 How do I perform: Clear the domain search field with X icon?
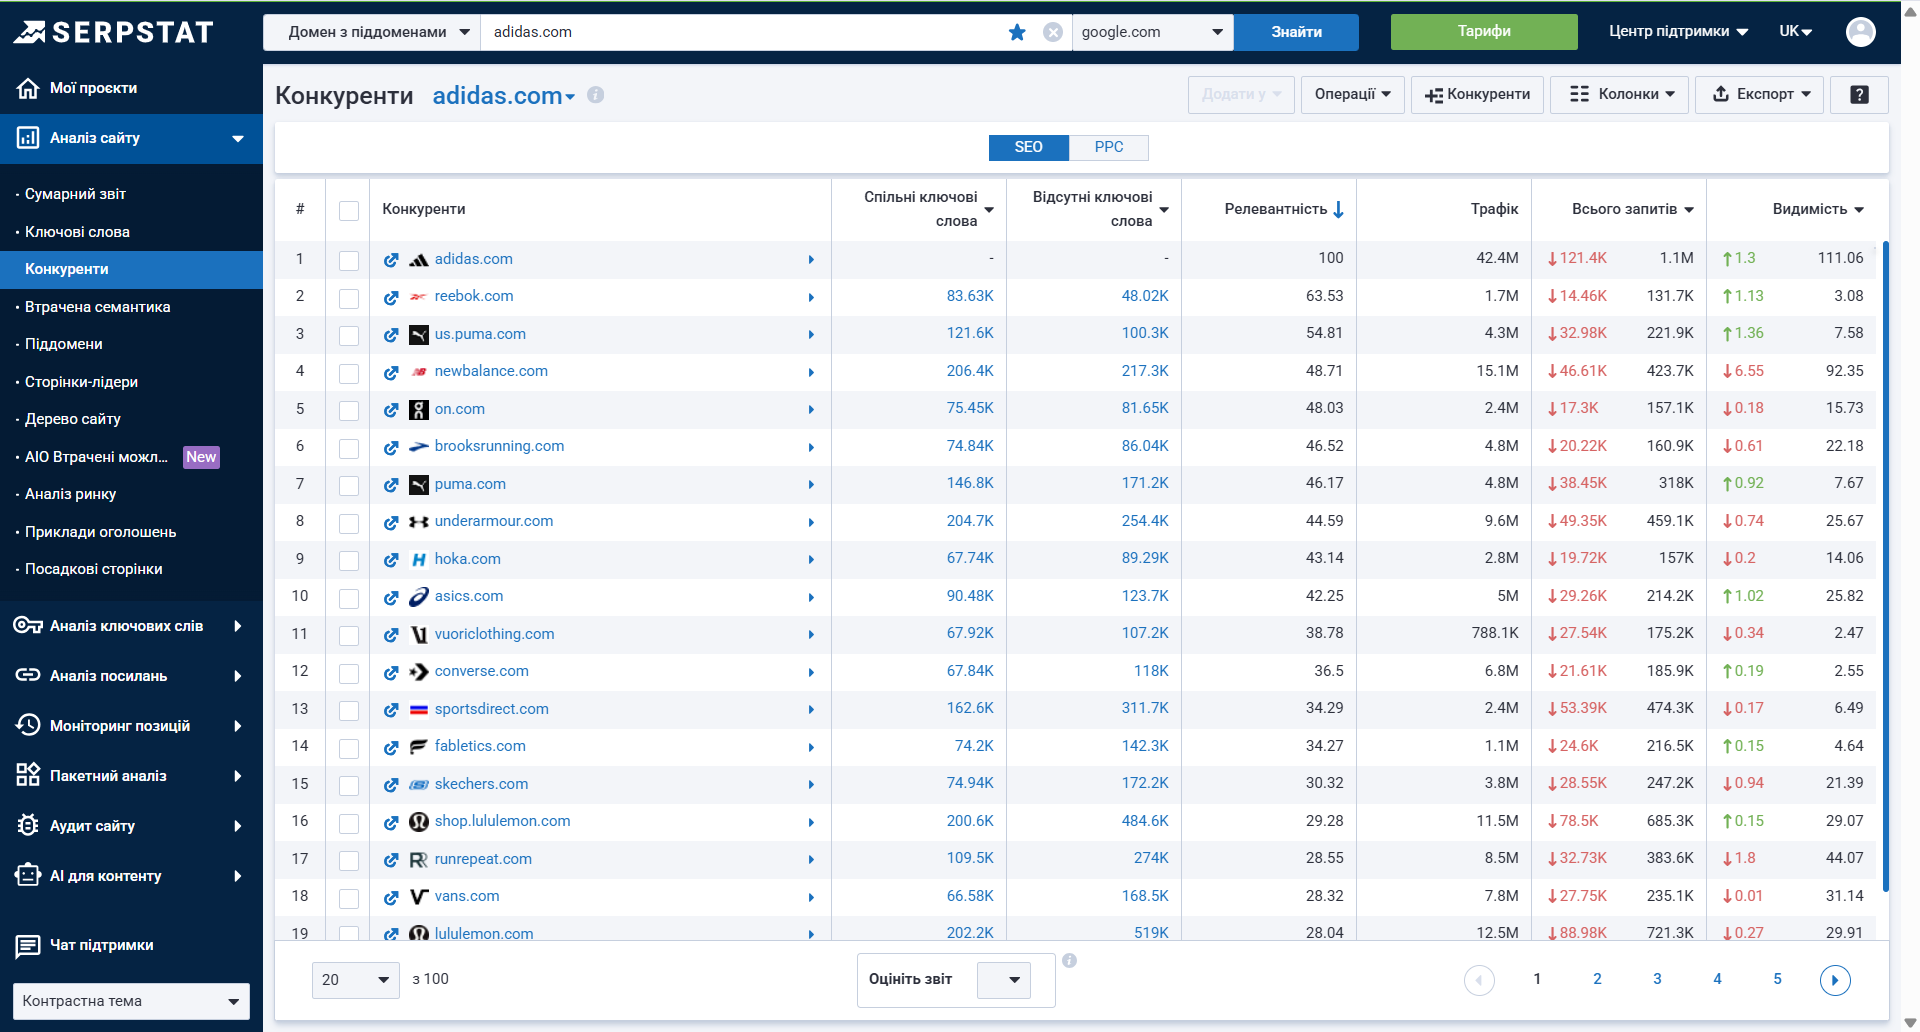(x=1052, y=32)
